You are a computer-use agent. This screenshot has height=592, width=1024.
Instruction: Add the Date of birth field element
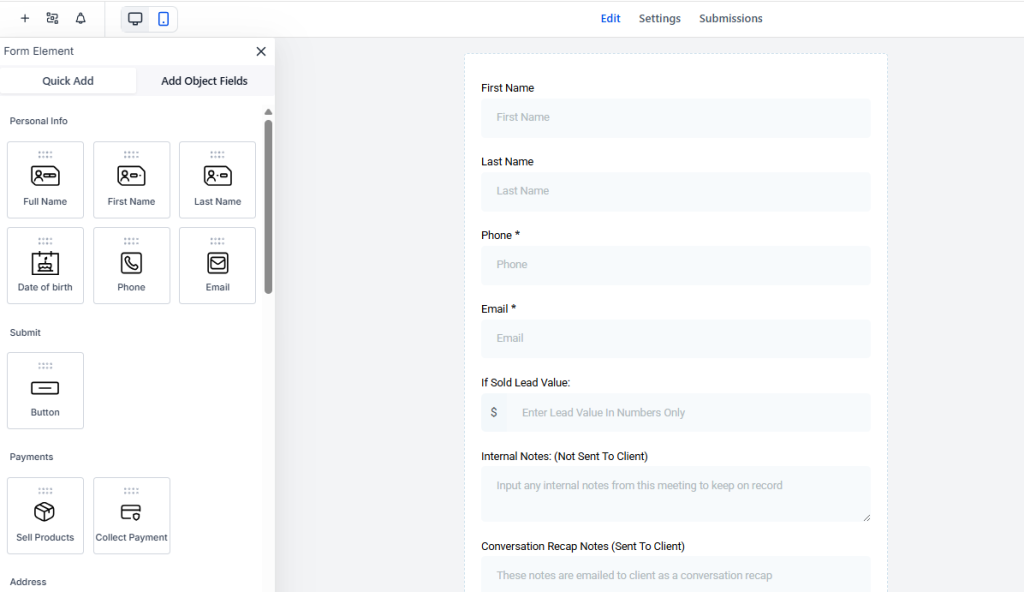[45, 265]
